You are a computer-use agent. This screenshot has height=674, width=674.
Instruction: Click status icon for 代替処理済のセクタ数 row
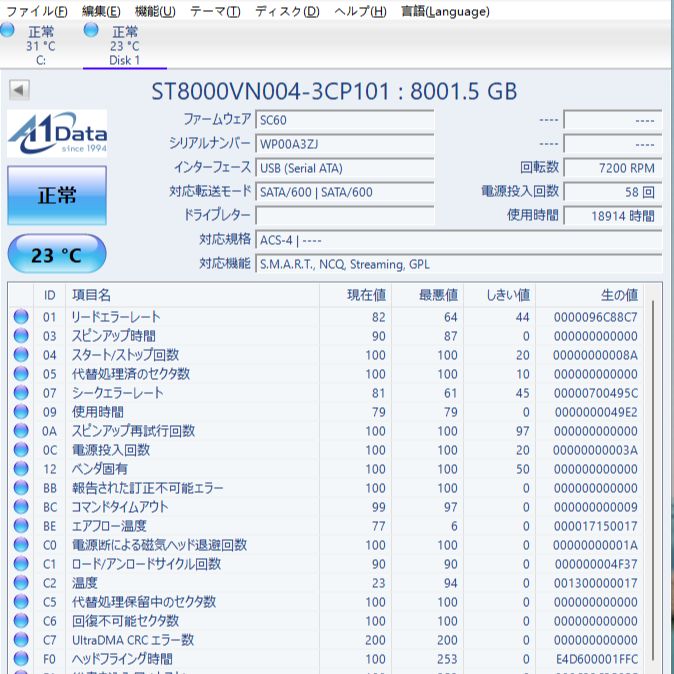(x=21, y=374)
